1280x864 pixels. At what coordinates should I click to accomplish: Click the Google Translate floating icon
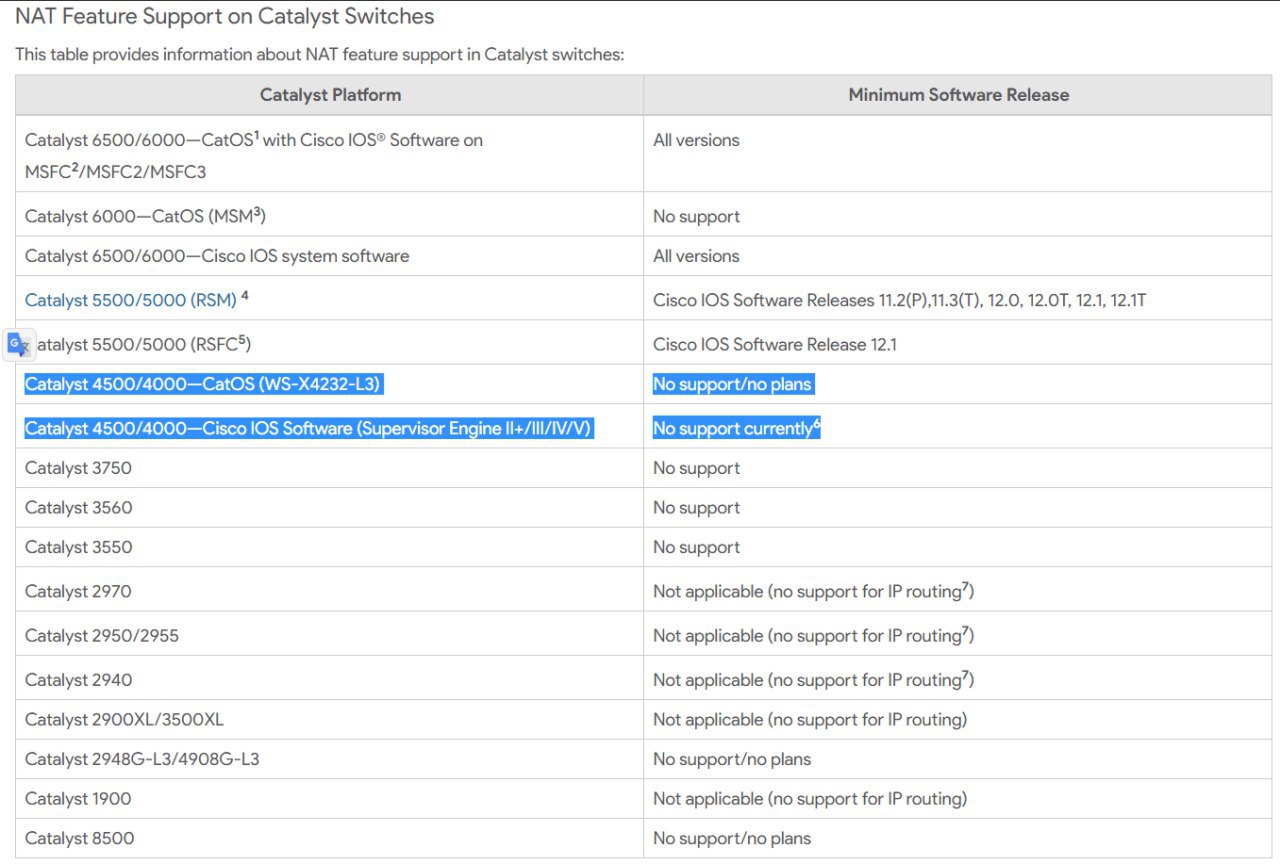pos(19,344)
